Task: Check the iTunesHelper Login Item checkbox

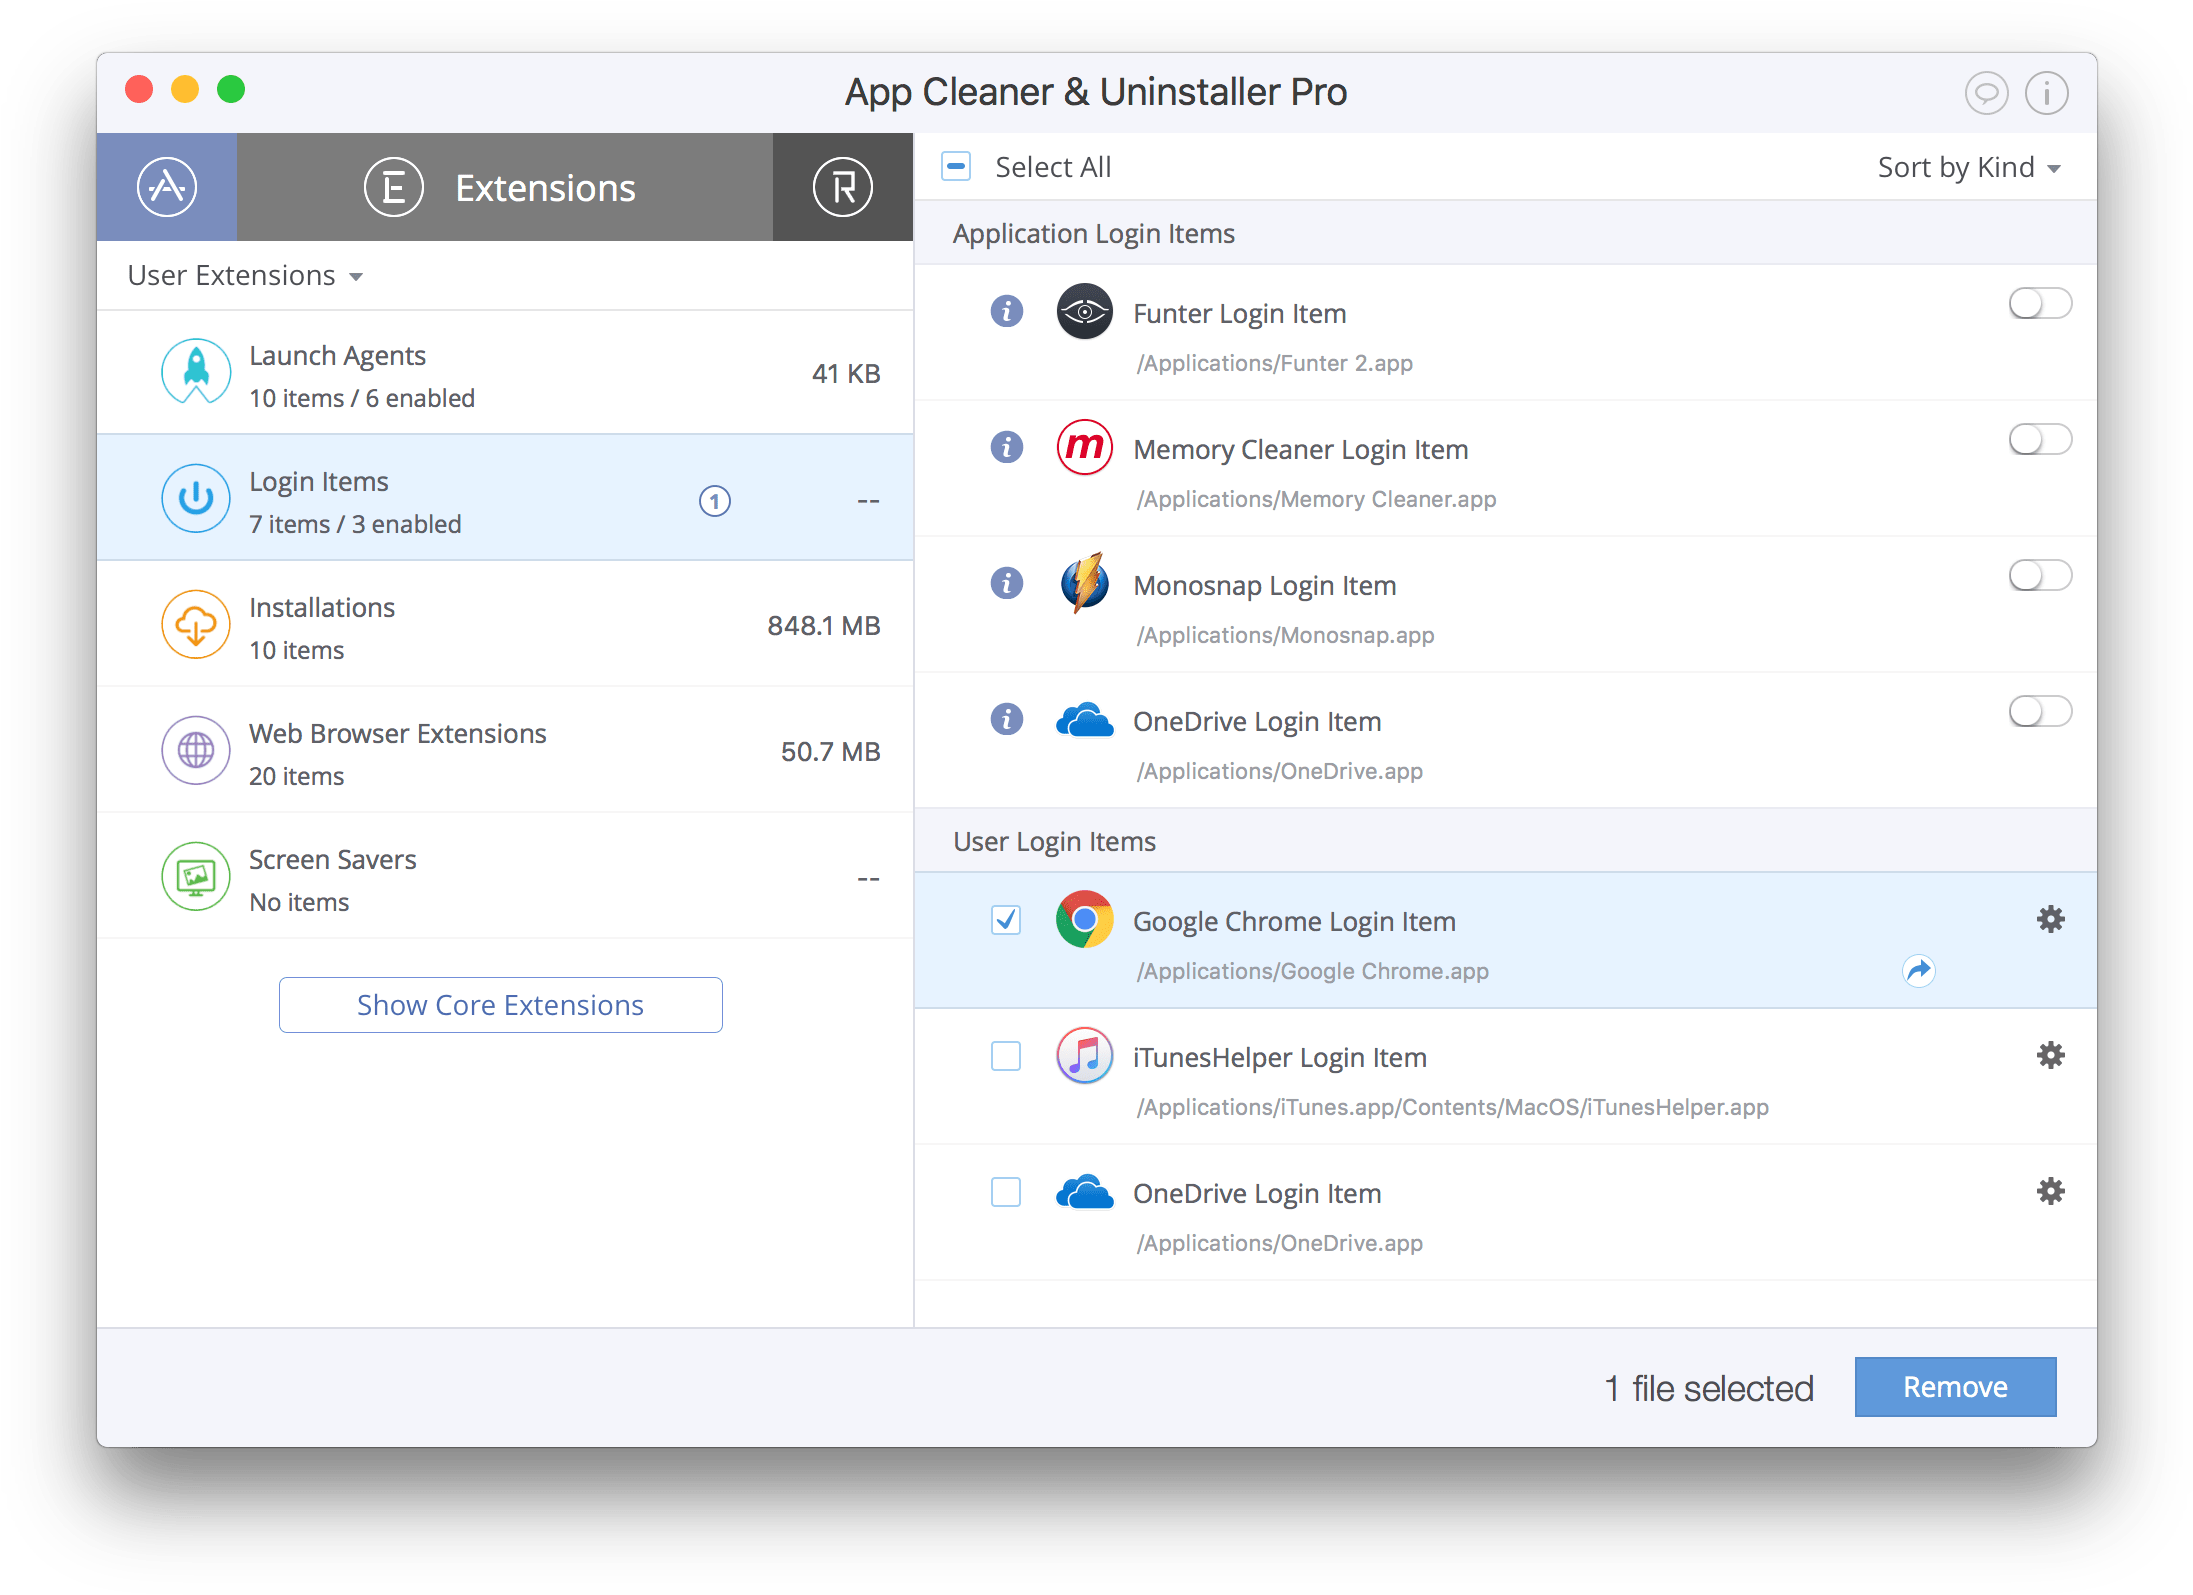Action: pyautogui.click(x=1006, y=1055)
